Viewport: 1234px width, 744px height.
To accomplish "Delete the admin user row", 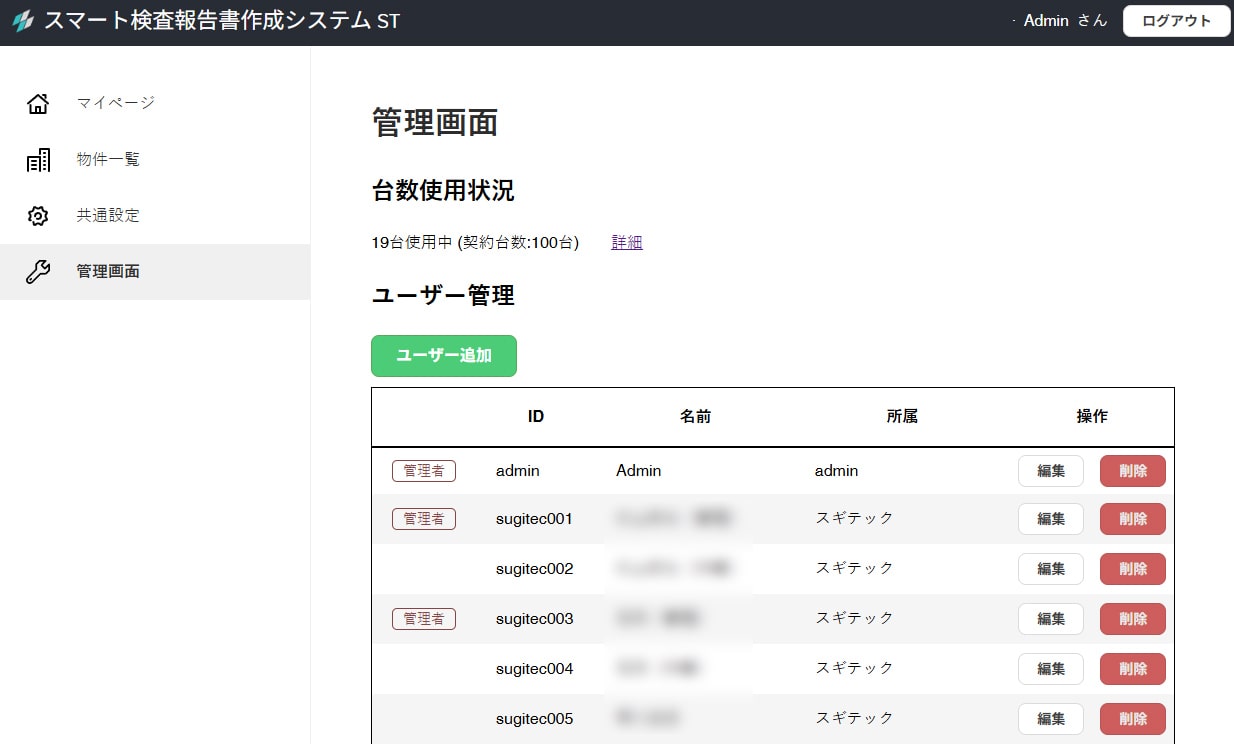I will pos(1132,471).
